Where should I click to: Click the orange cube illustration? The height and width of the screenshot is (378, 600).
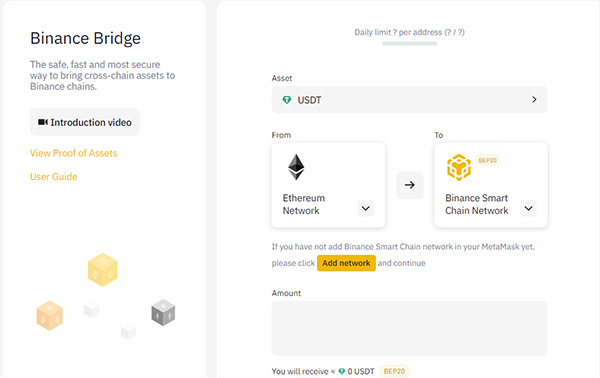[x=50, y=315]
